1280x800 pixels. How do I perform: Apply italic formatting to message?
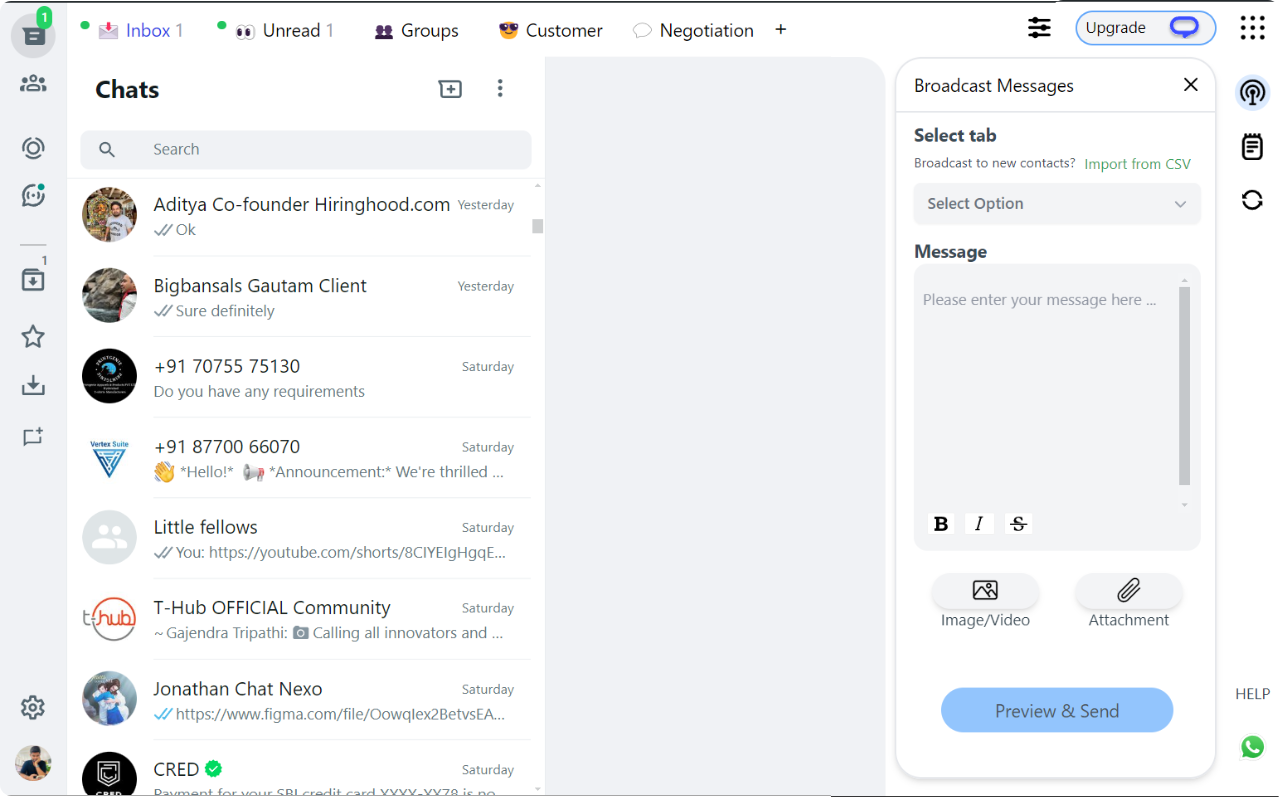tap(978, 523)
